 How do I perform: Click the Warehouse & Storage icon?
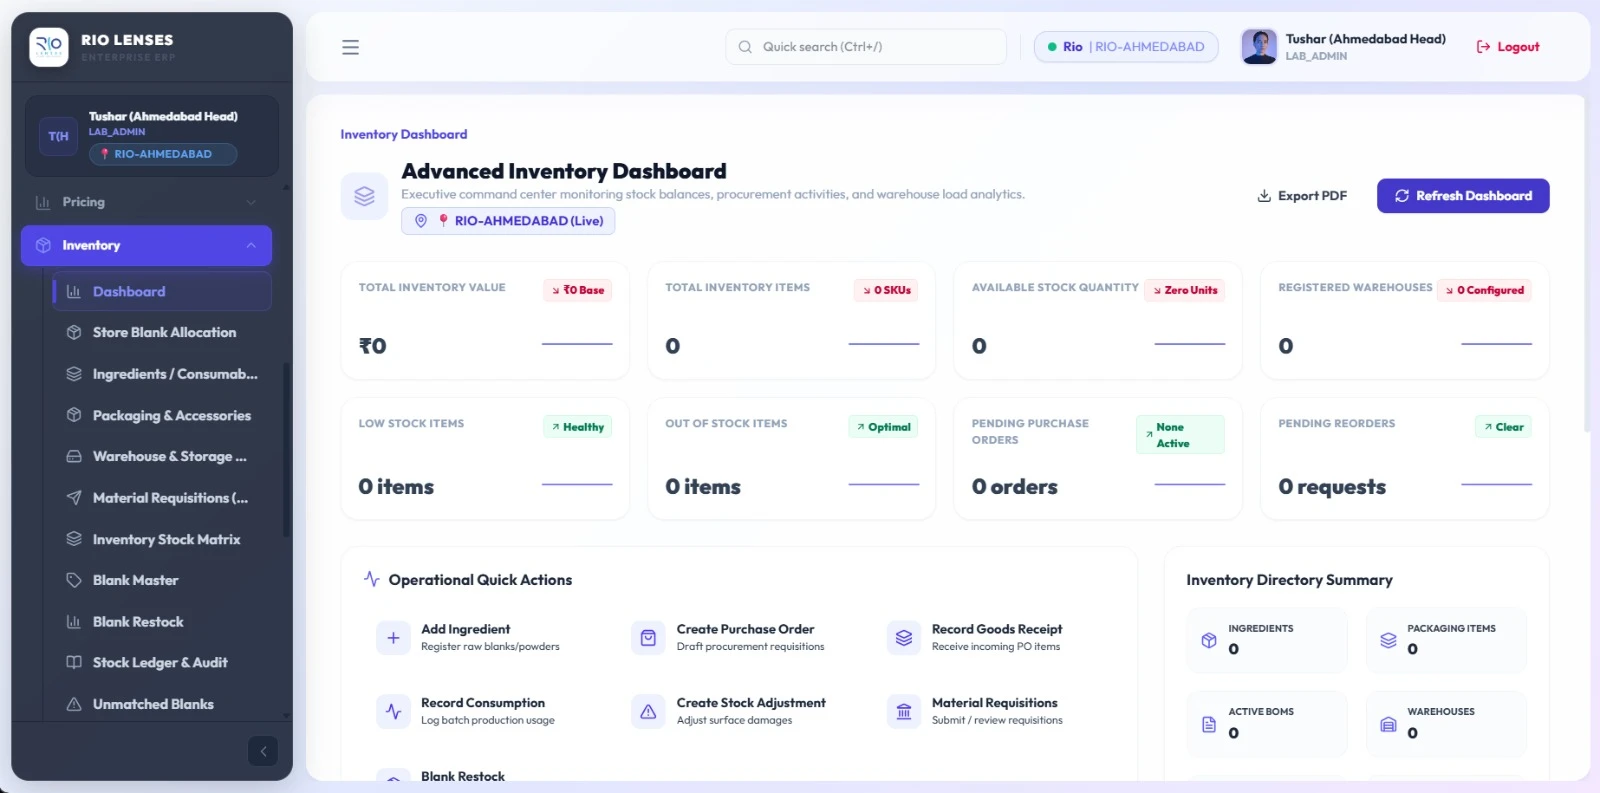pyautogui.click(x=74, y=456)
